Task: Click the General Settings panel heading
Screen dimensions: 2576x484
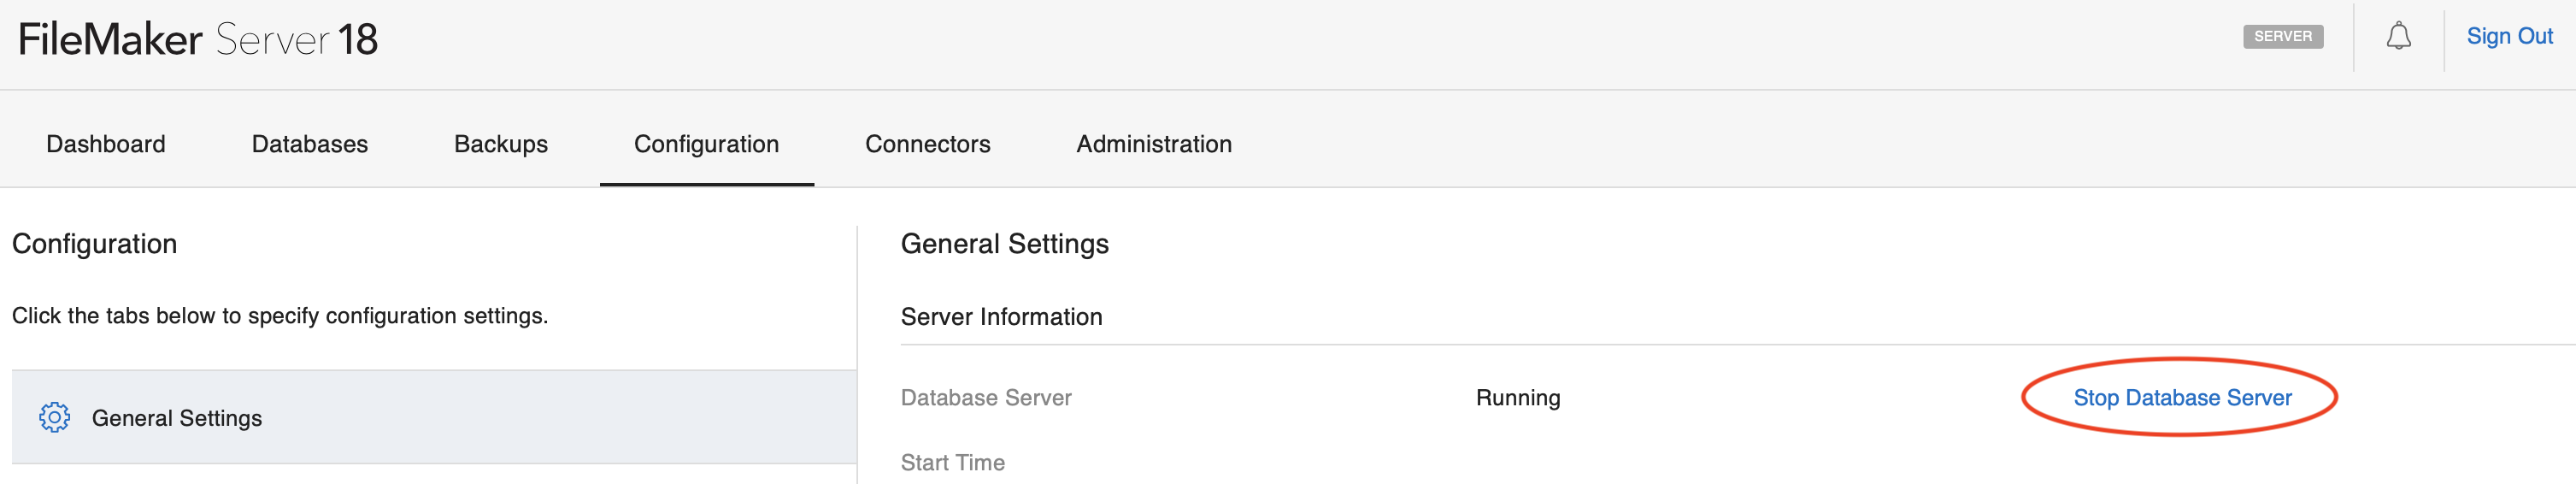Action: (x=1005, y=244)
